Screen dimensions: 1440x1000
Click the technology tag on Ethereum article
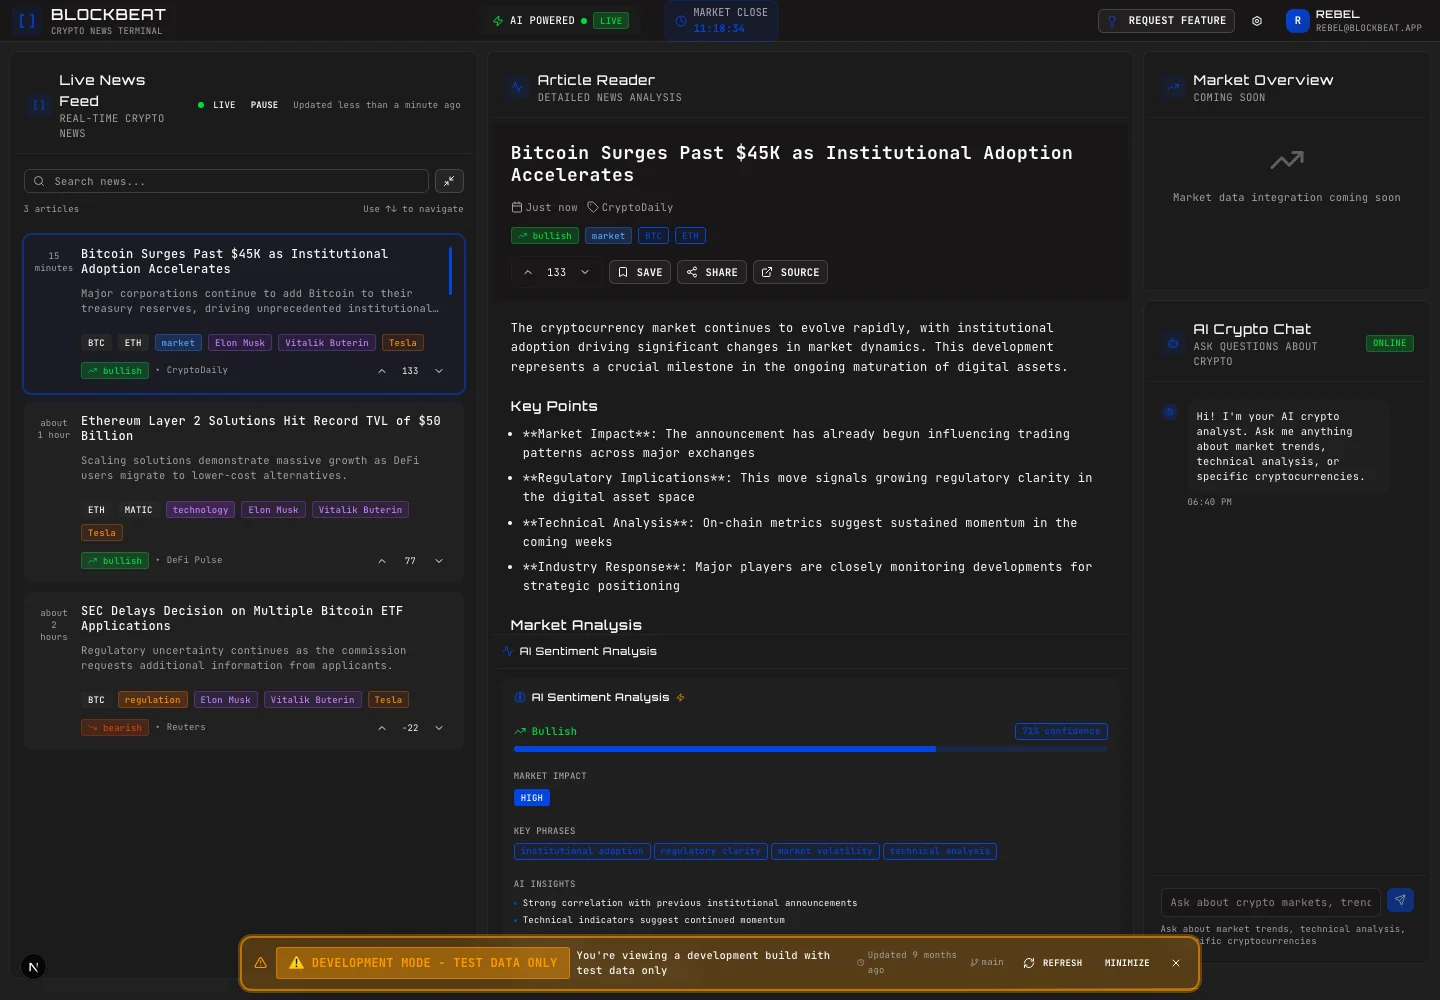point(201,510)
